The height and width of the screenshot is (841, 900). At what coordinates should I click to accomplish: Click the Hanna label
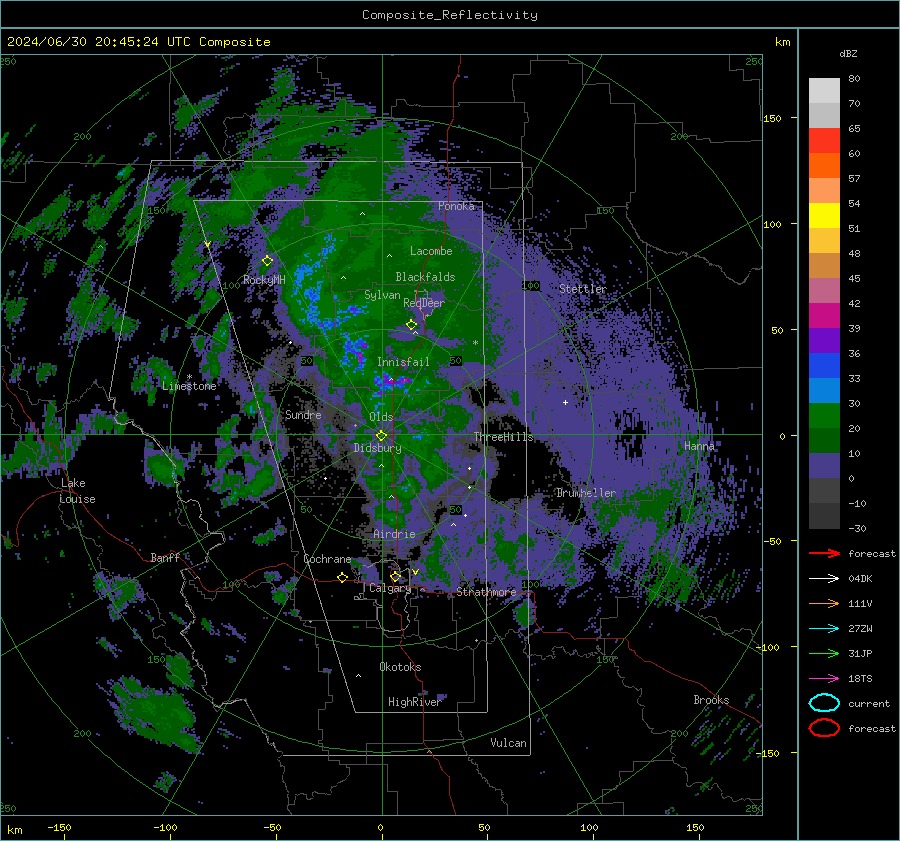[x=699, y=445]
